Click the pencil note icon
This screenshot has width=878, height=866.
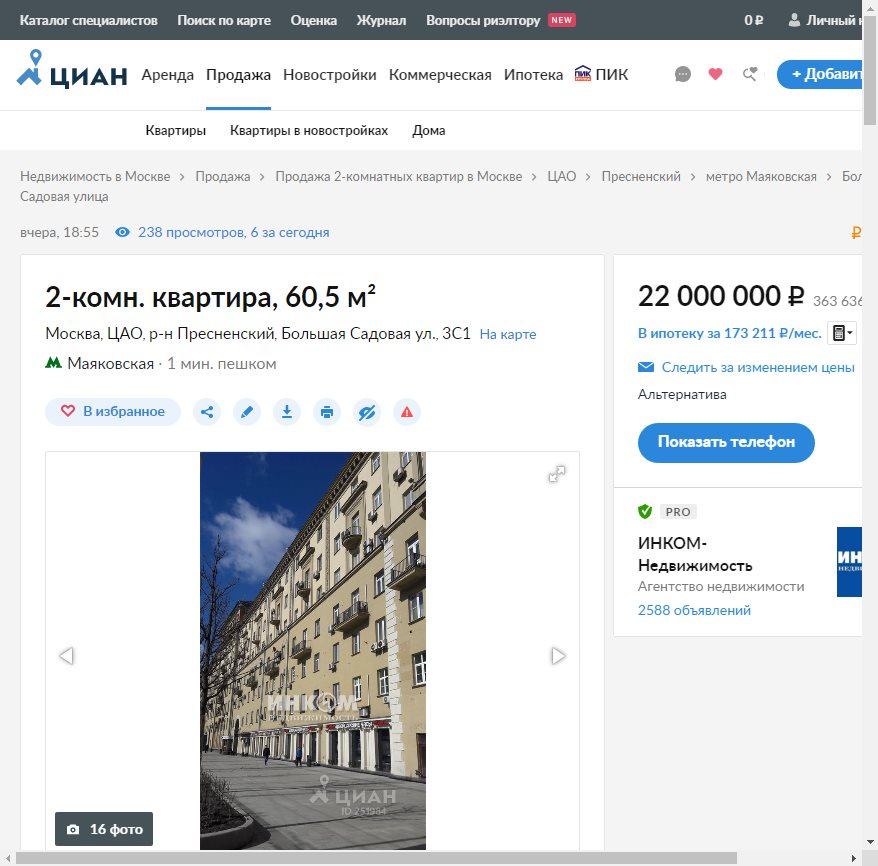[247, 412]
